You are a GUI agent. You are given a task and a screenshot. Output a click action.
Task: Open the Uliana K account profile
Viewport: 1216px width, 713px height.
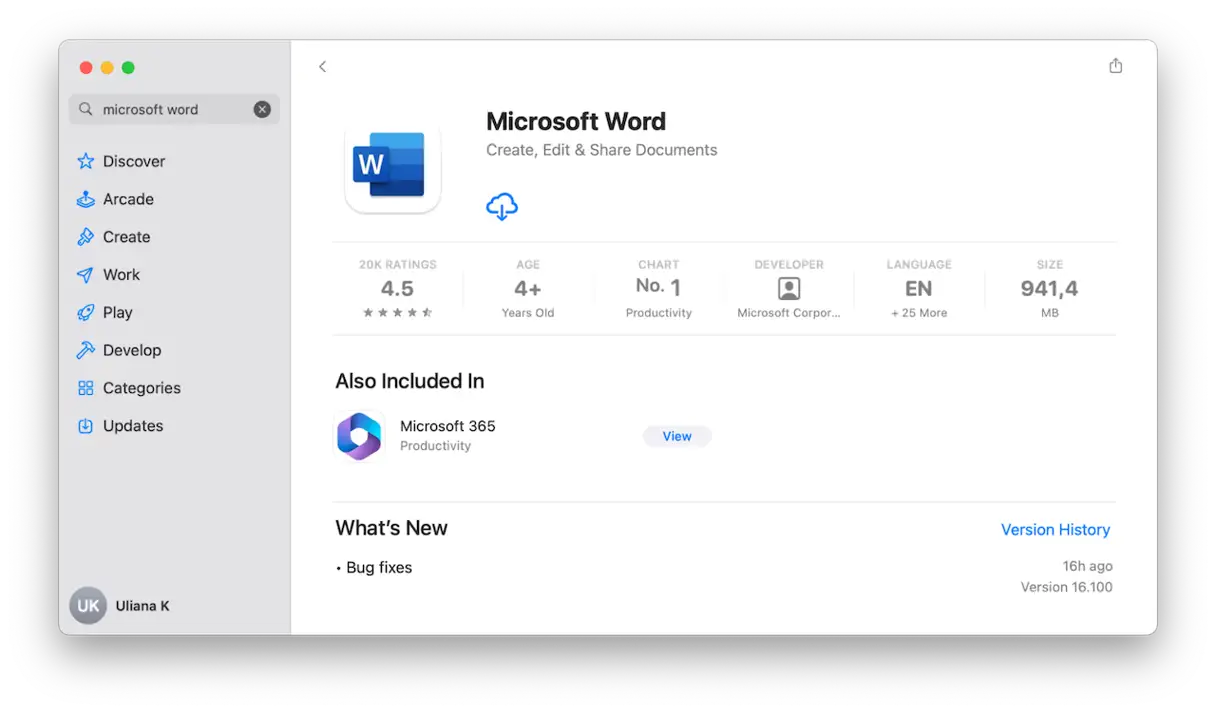tap(120, 606)
